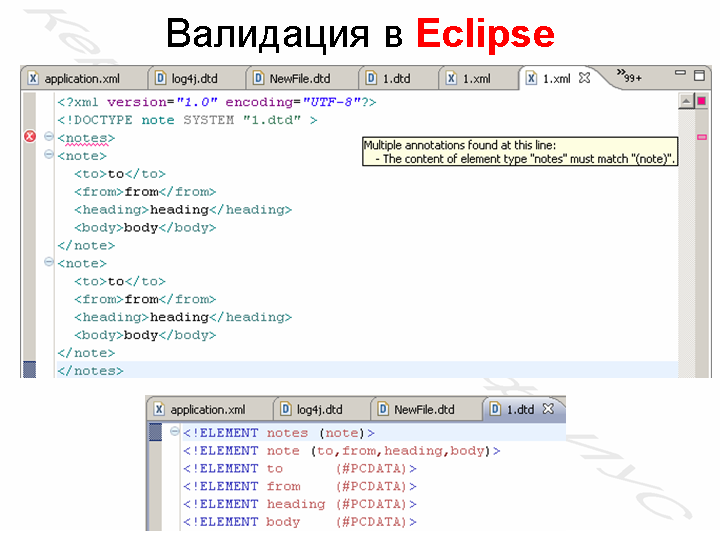Screen dimensions: 720x540
Task: Click the "<!ELEMENT to (#PCDATA)>" line
Action: [x=300, y=468]
